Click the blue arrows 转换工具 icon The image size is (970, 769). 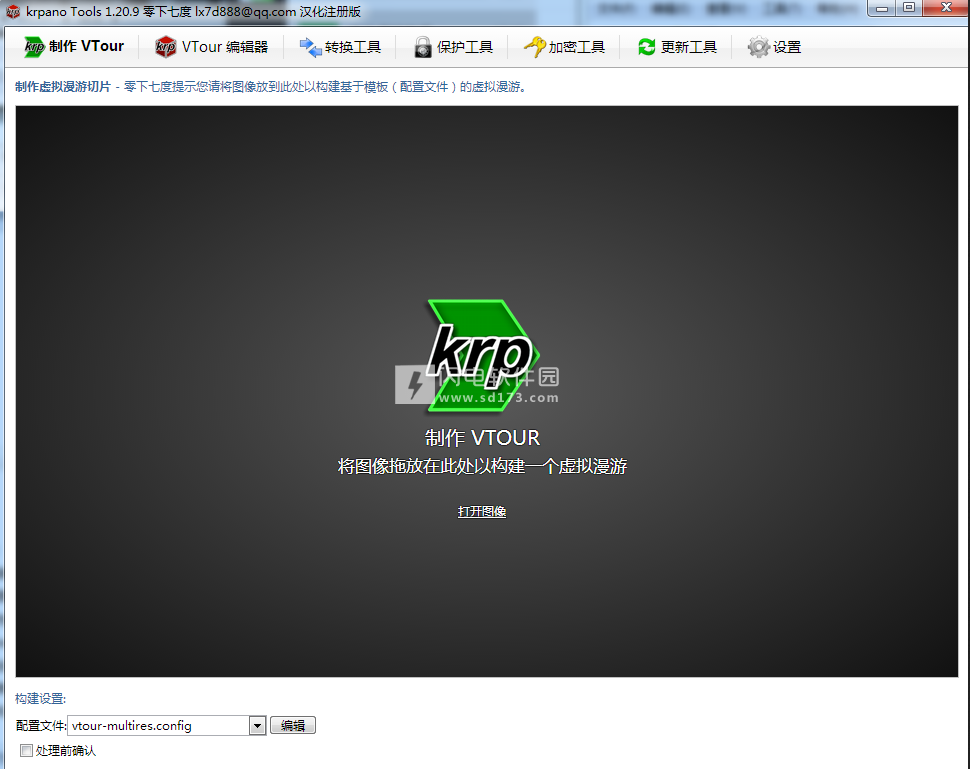(311, 47)
